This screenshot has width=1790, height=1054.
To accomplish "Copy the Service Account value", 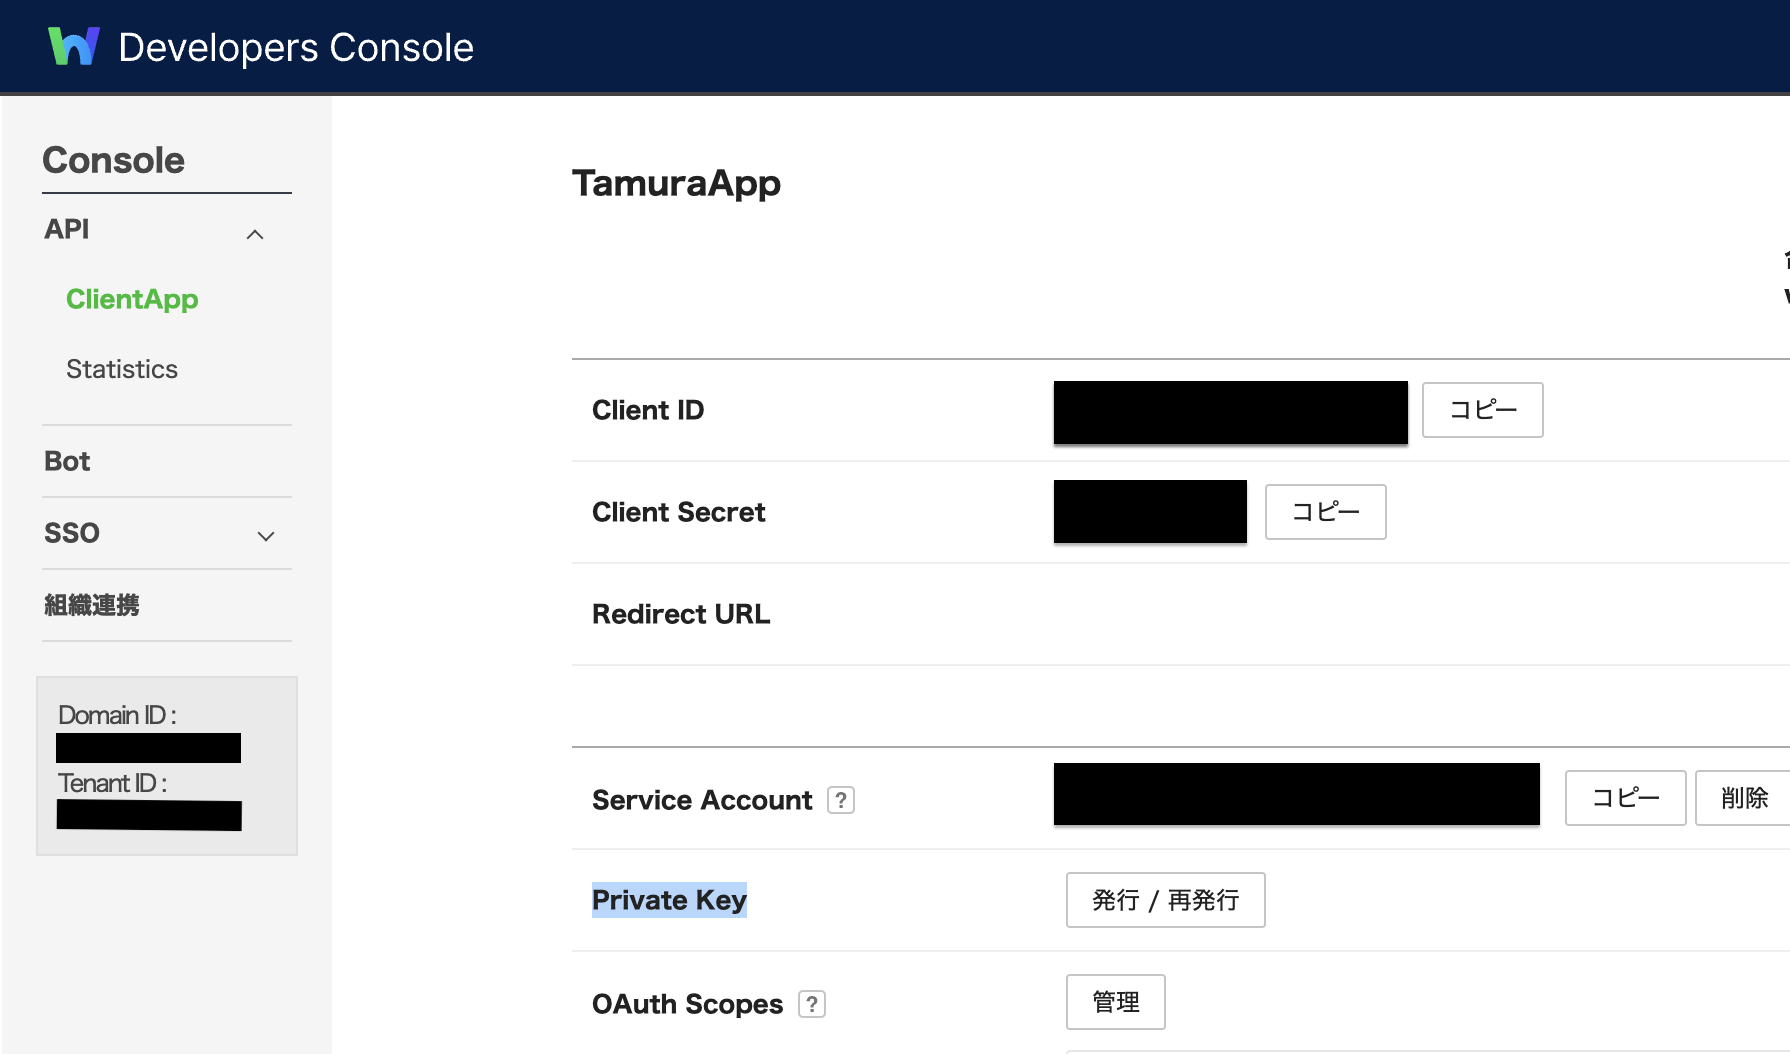I will pyautogui.click(x=1626, y=798).
